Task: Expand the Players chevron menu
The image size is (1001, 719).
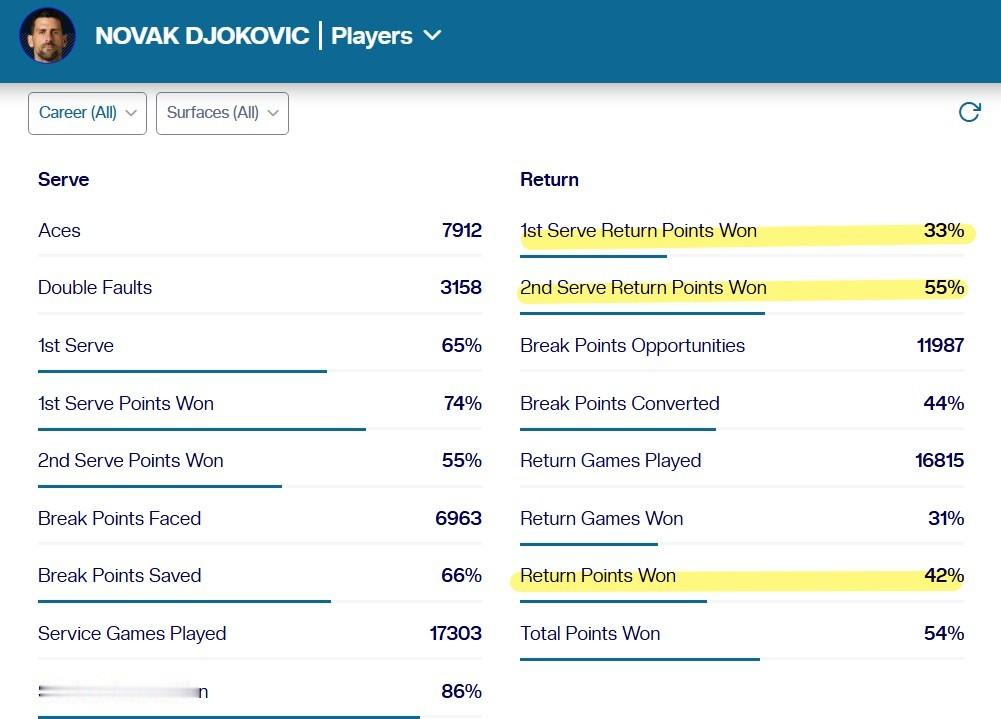Action: pos(432,35)
